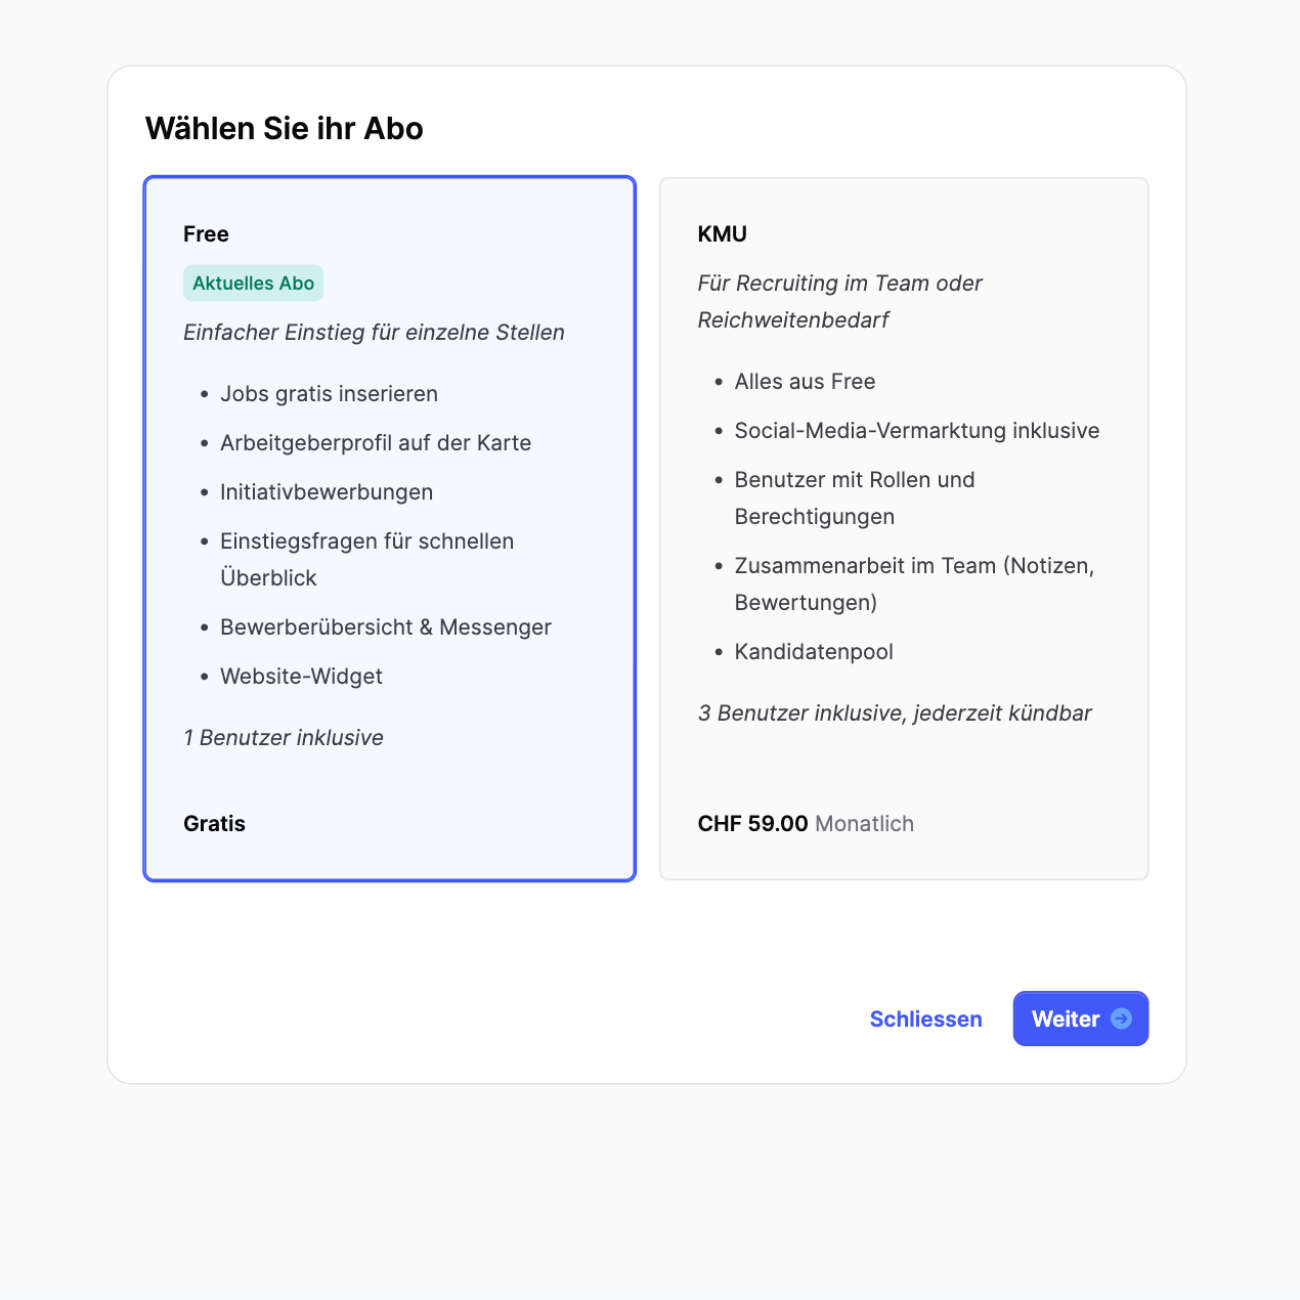The height and width of the screenshot is (1300, 1300).
Task: Choose the KMU subscription plan card
Action: pyautogui.click(x=903, y=770)
